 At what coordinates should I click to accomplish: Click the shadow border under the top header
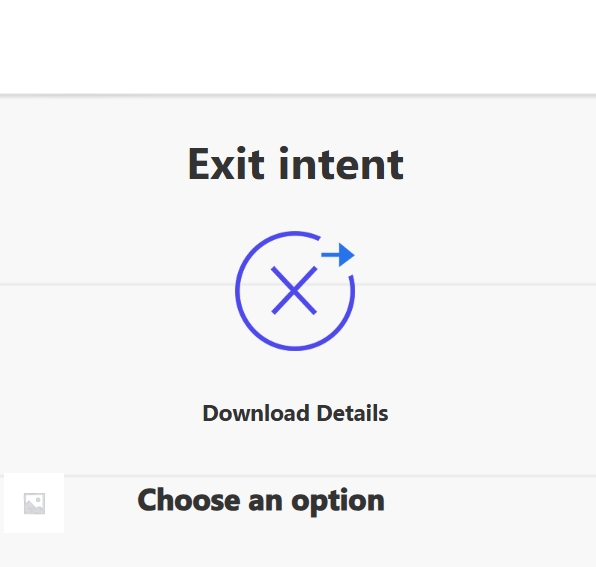click(x=298, y=95)
